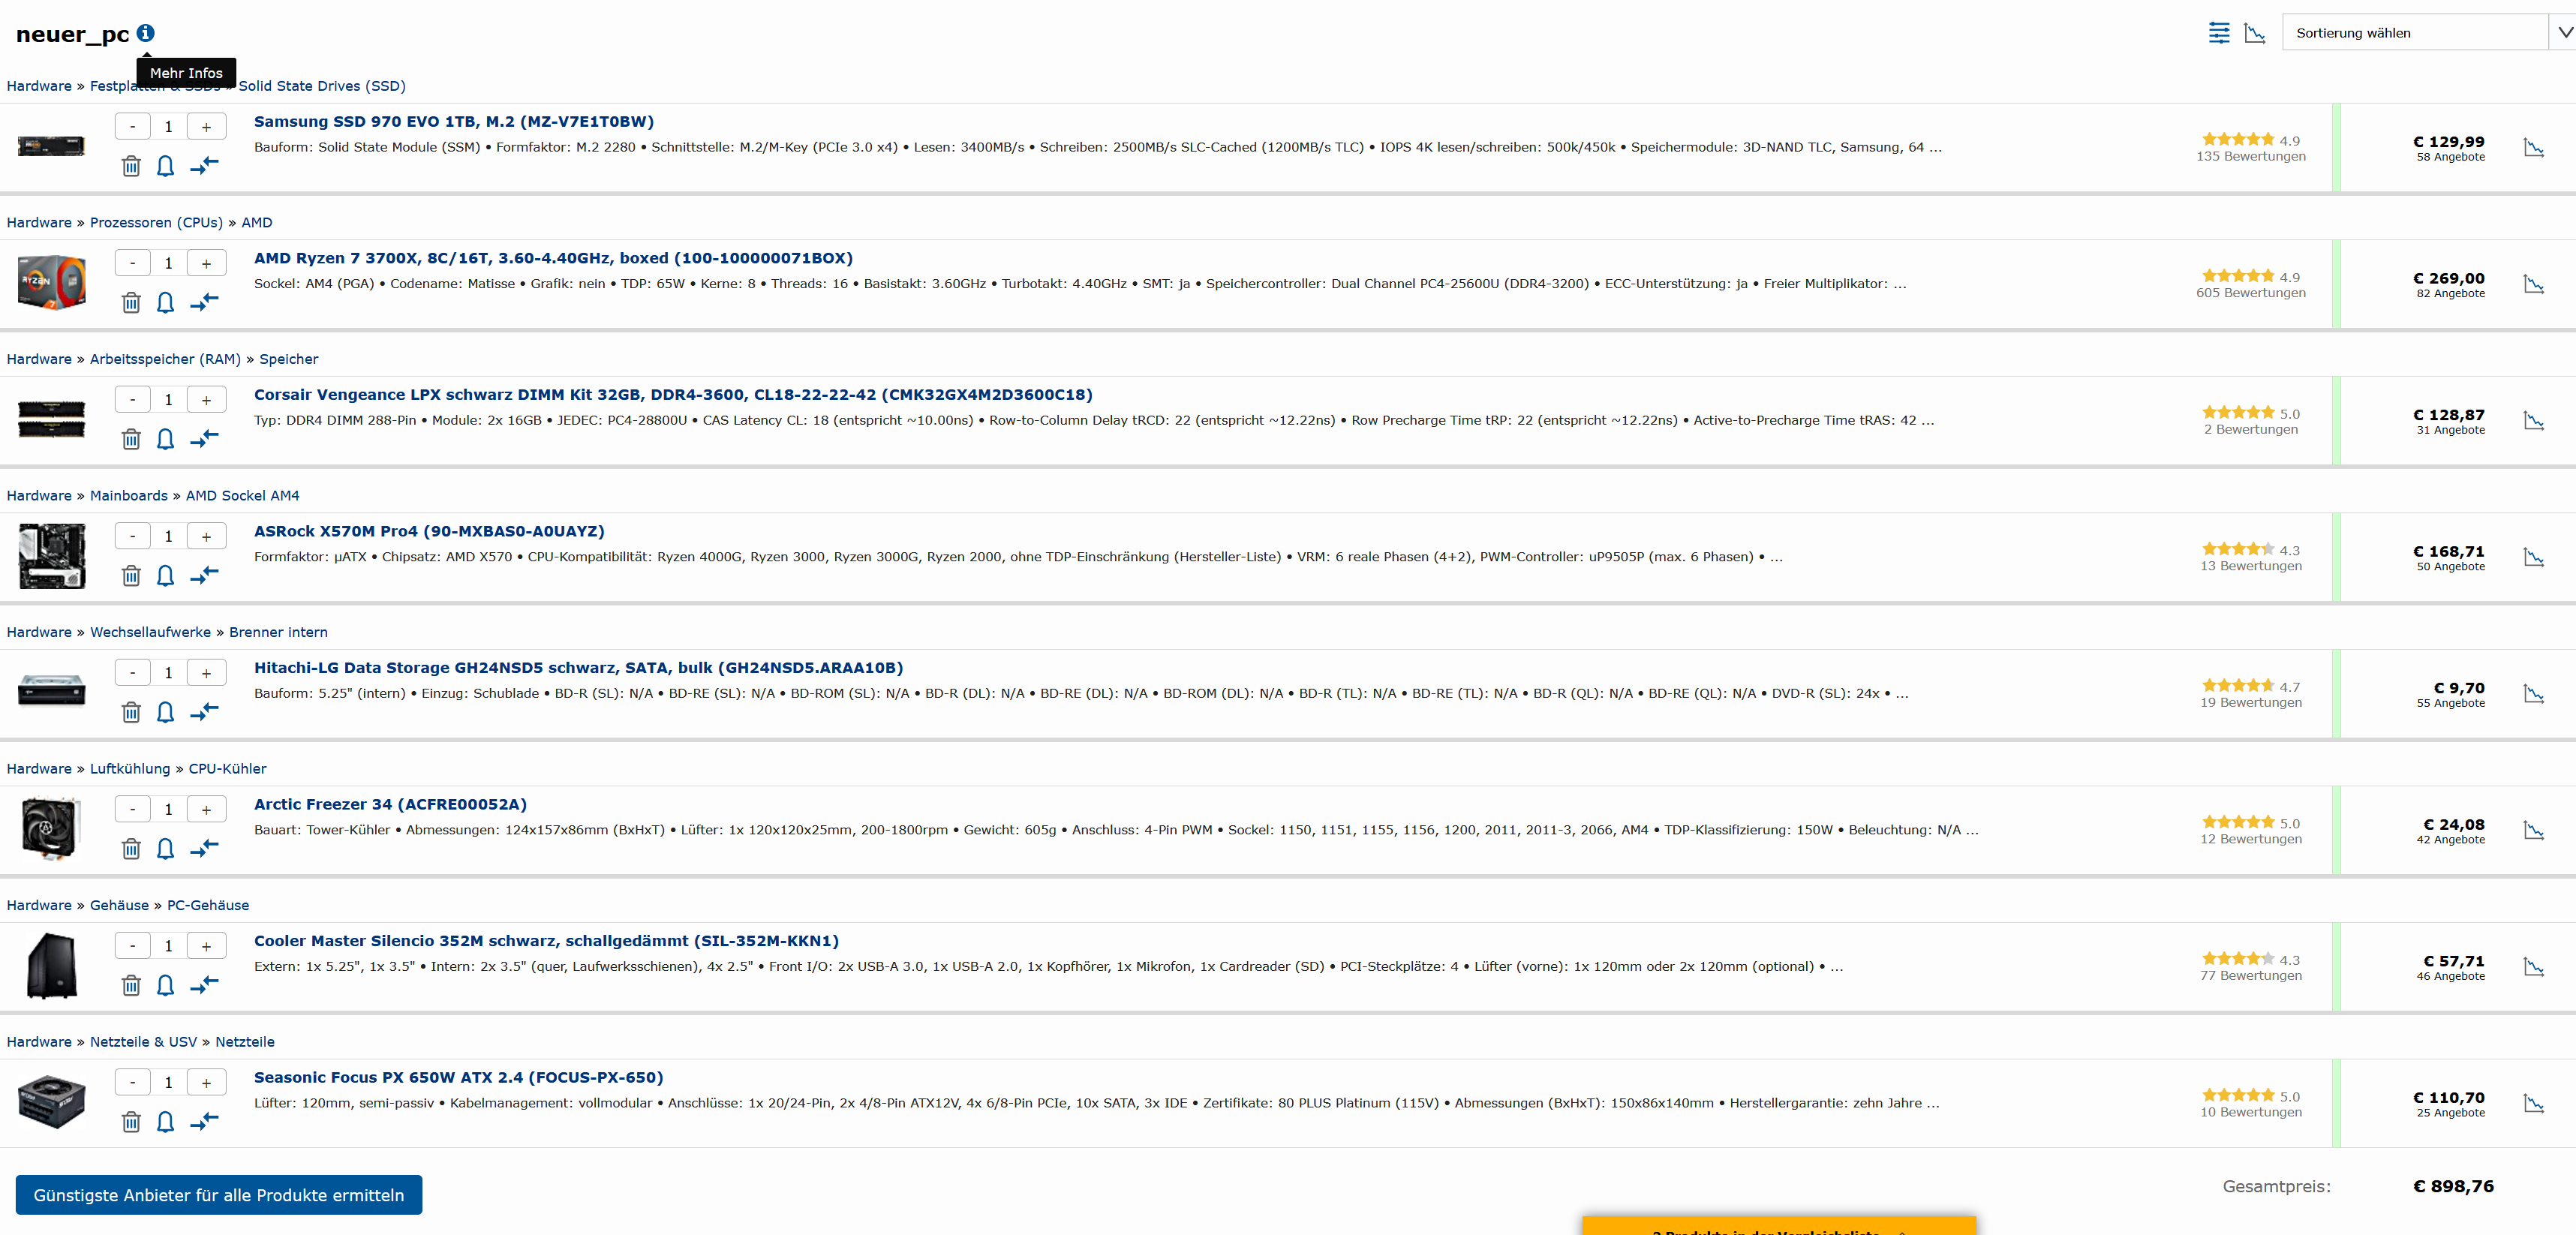Increase quantity of Cooler Master Silencio 352M
The image size is (2576, 1235).
point(206,946)
